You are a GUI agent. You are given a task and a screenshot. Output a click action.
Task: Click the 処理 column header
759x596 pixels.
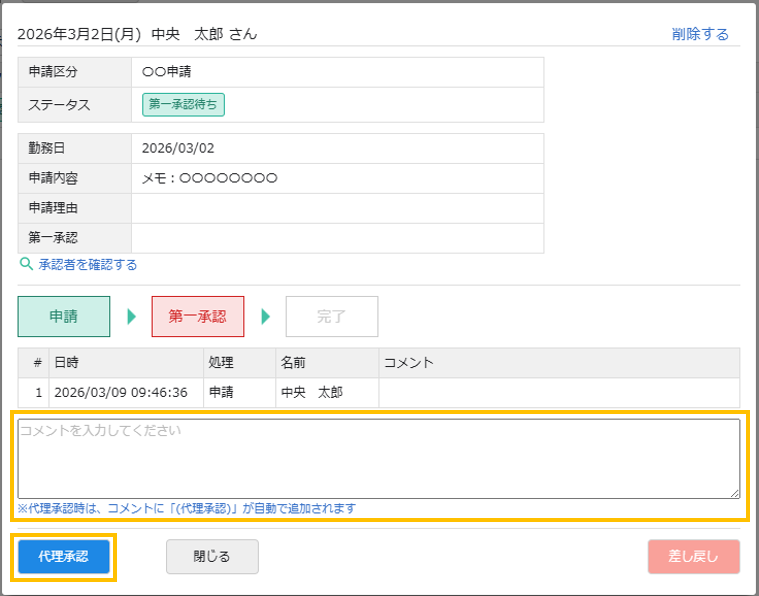pos(240,363)
